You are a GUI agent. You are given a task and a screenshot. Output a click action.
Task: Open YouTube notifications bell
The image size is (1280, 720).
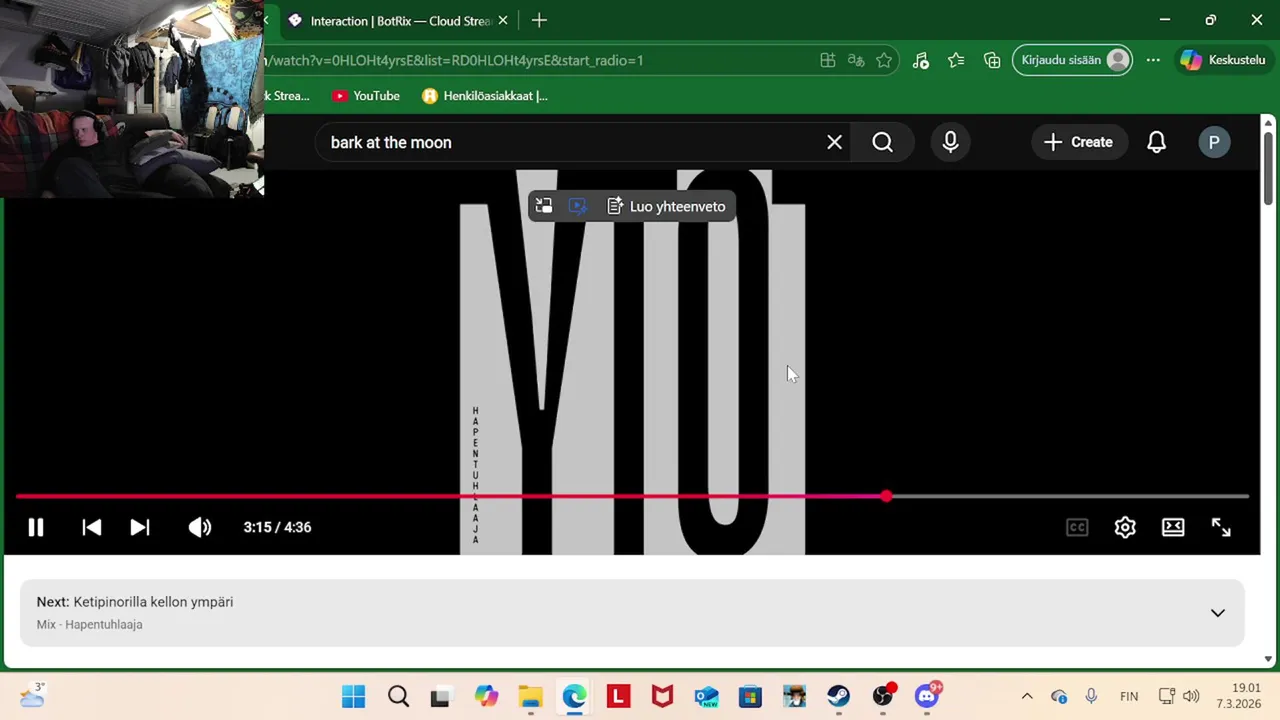[1156, 142]
